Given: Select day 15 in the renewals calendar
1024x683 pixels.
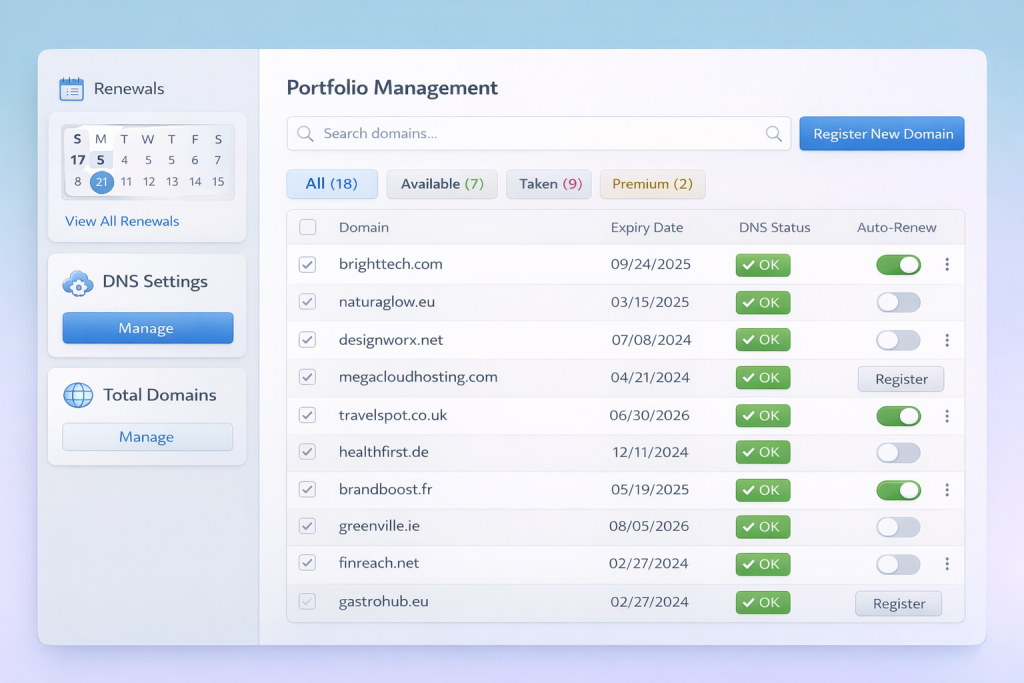Looking at the screenshot, I should (218, 182).
